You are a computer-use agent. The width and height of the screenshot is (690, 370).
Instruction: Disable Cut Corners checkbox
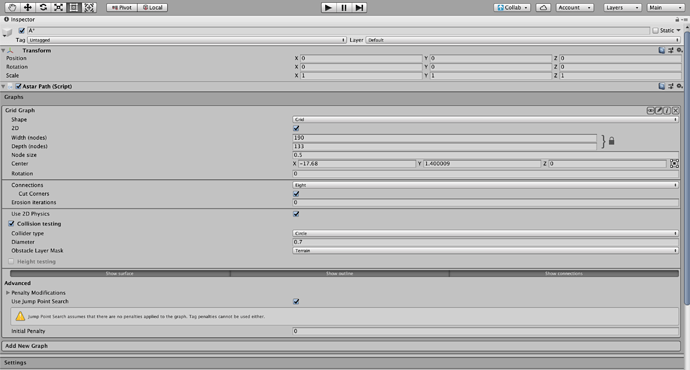tap(296, 194)
